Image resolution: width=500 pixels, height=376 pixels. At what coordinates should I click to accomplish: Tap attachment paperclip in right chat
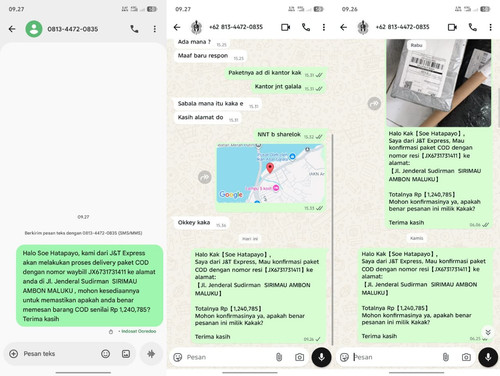446,357
